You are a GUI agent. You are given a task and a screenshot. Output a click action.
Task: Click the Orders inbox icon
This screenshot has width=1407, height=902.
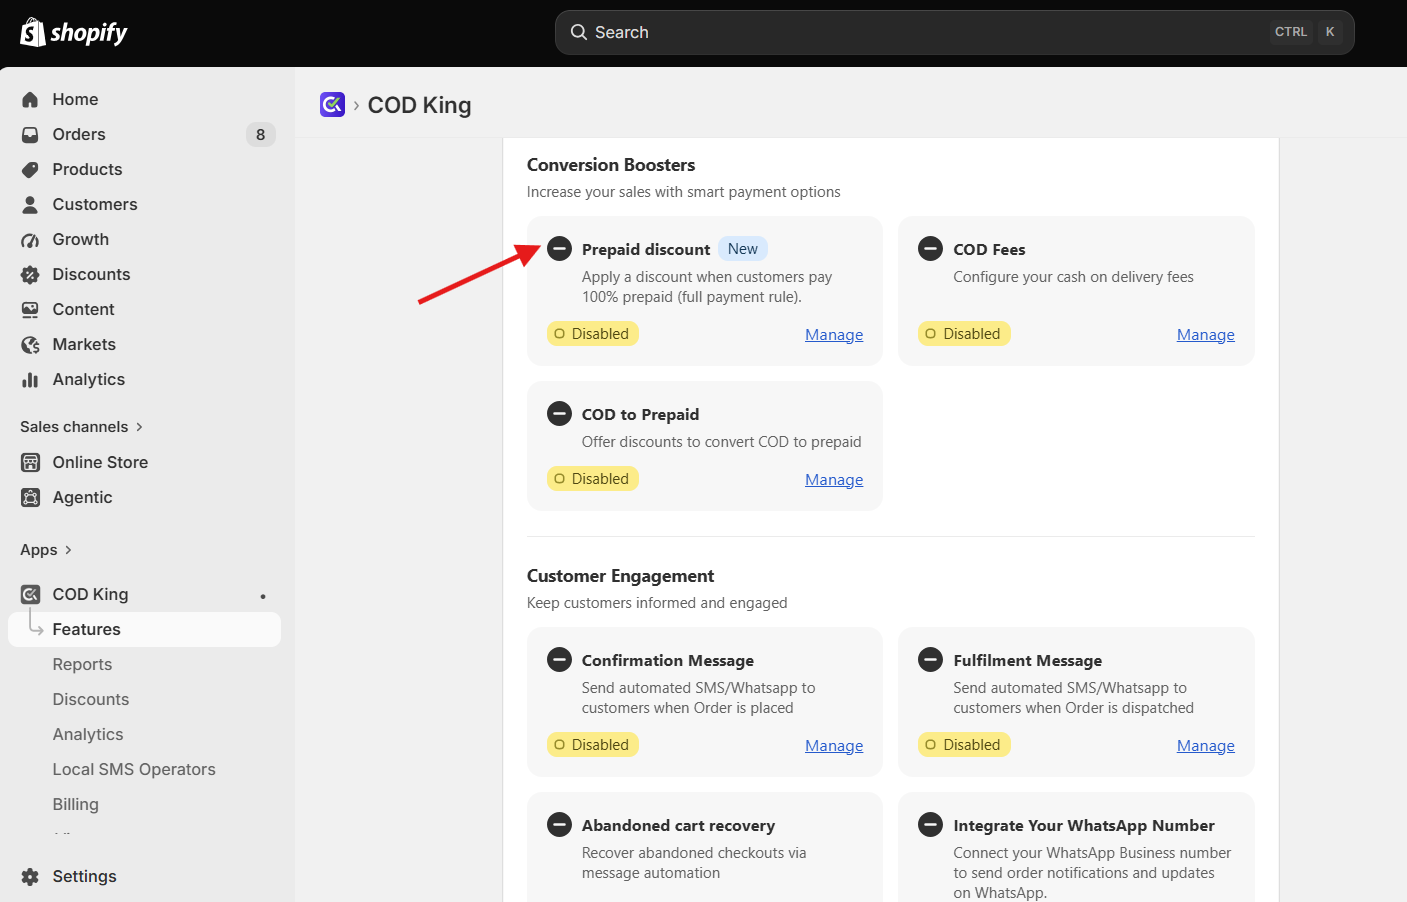point(31,135)
